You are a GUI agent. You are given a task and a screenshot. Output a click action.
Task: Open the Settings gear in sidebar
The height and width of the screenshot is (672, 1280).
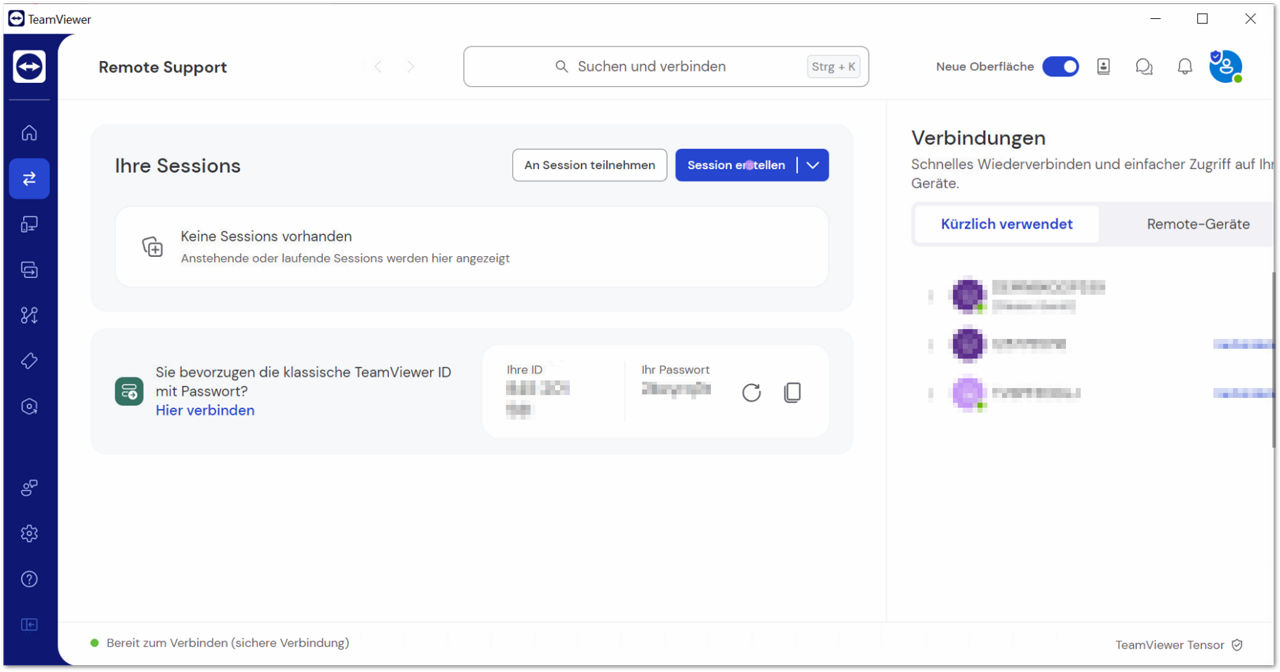(29, 534)
